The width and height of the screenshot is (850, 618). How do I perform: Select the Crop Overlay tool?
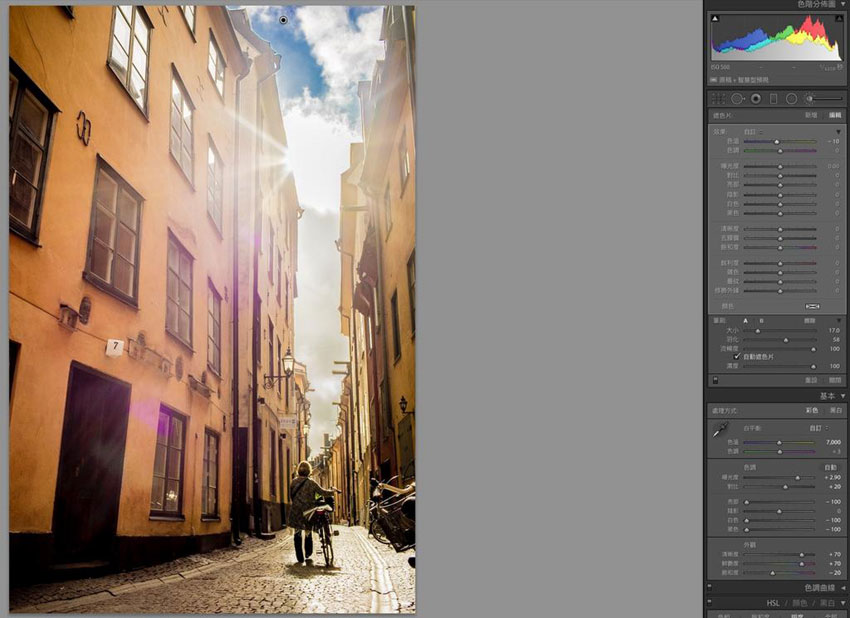(717, 99)
